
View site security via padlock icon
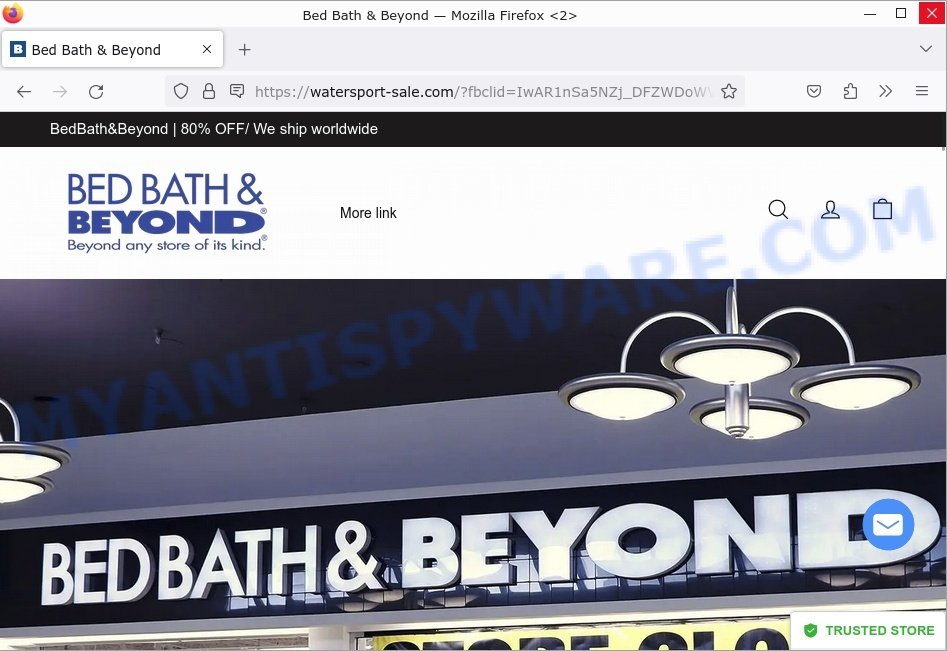pyautogui.click(x=209, y=91)
